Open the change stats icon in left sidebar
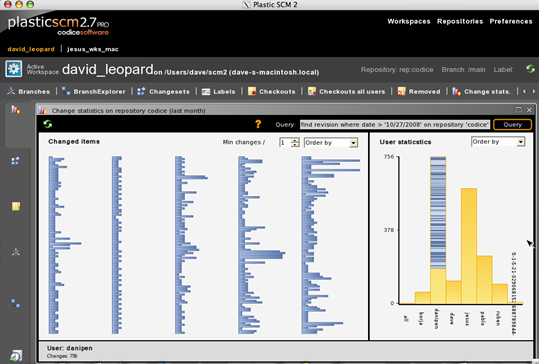539x364 pixels. click(x=15, y=110)
